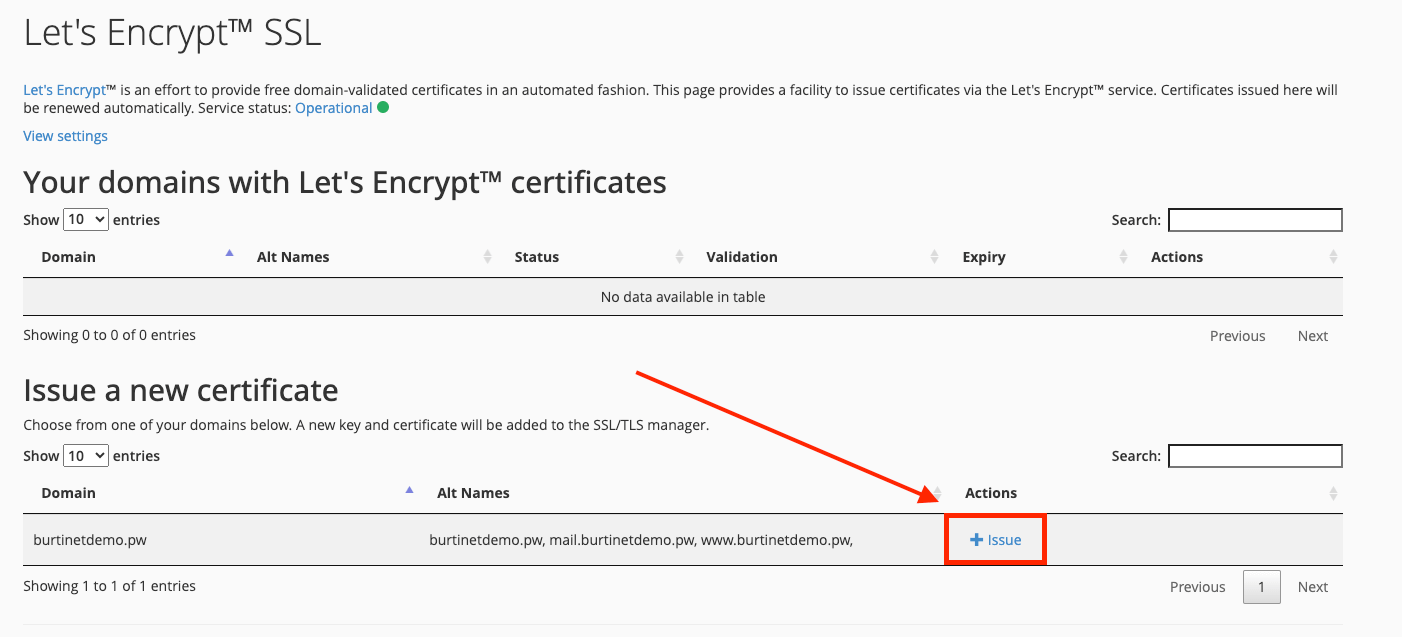Image resolution: width=1402 pixels, height=637 pixels.
Task: Focus the Search field above new certificate table
Action: pyautogui.click(x=1254, y=456)
